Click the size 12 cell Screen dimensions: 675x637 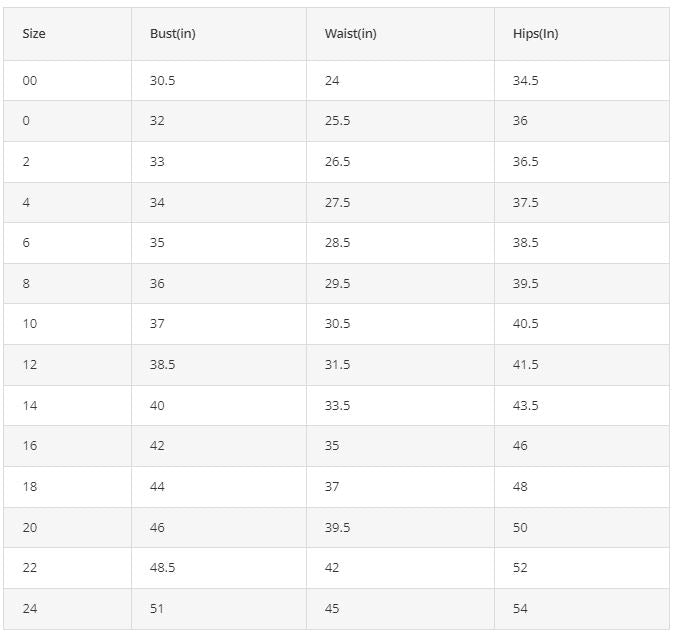click(x=29, y=365)
